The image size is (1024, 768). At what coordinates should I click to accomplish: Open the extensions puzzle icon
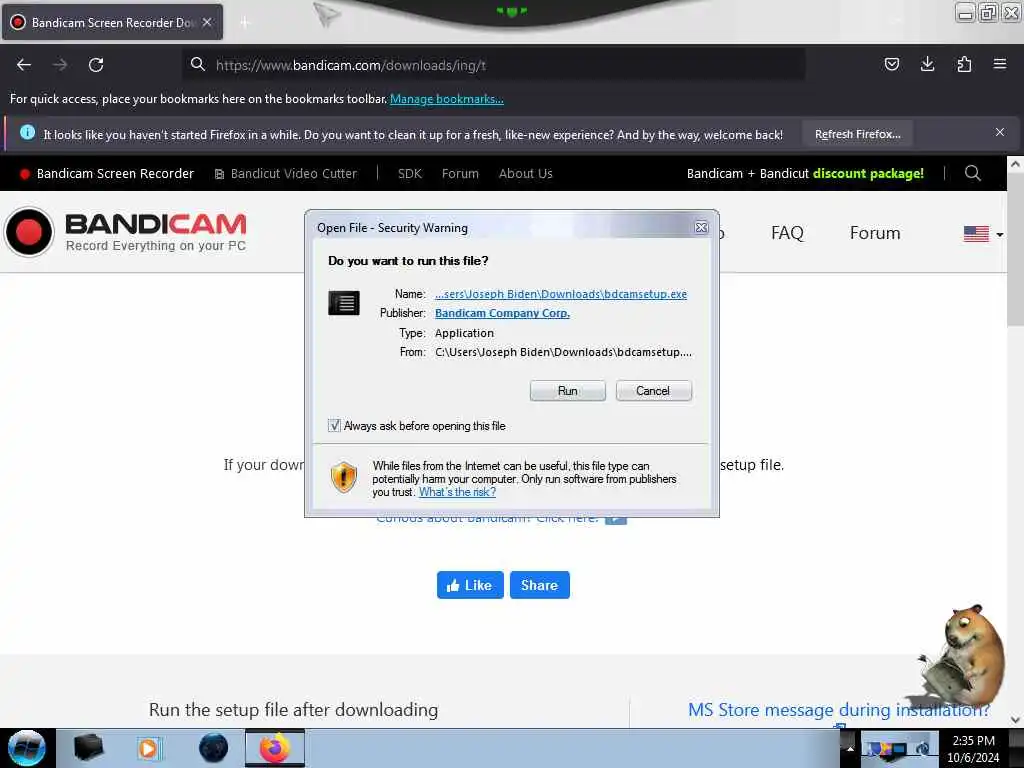964,64
